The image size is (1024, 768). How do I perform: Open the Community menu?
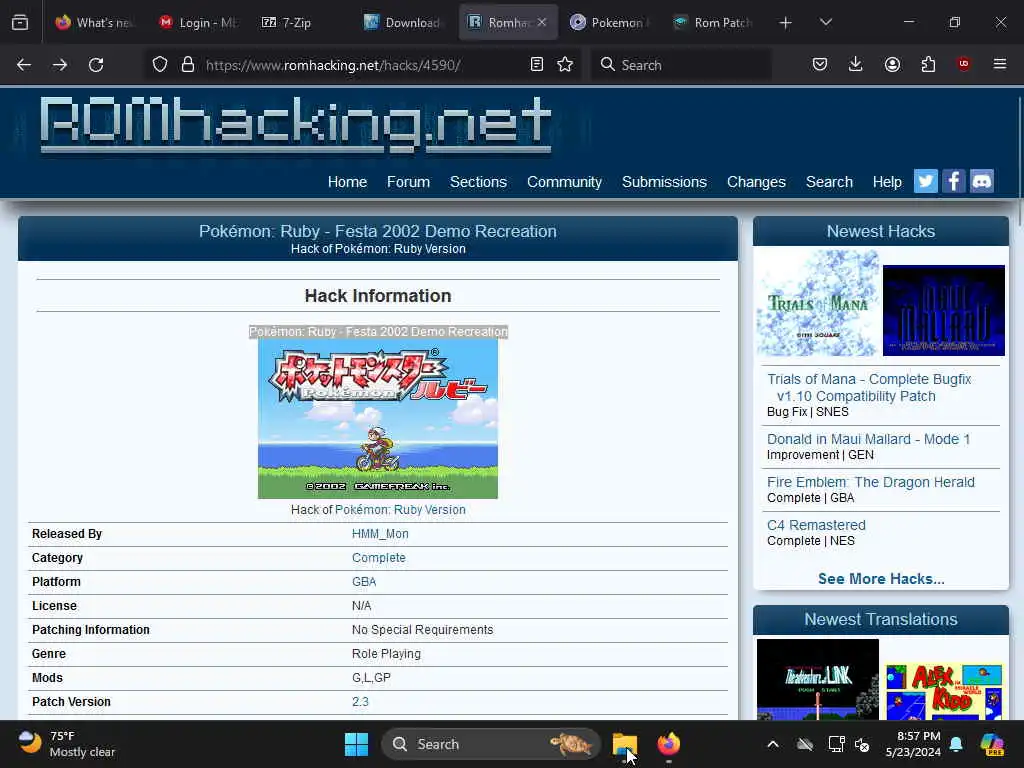point(564,182)
